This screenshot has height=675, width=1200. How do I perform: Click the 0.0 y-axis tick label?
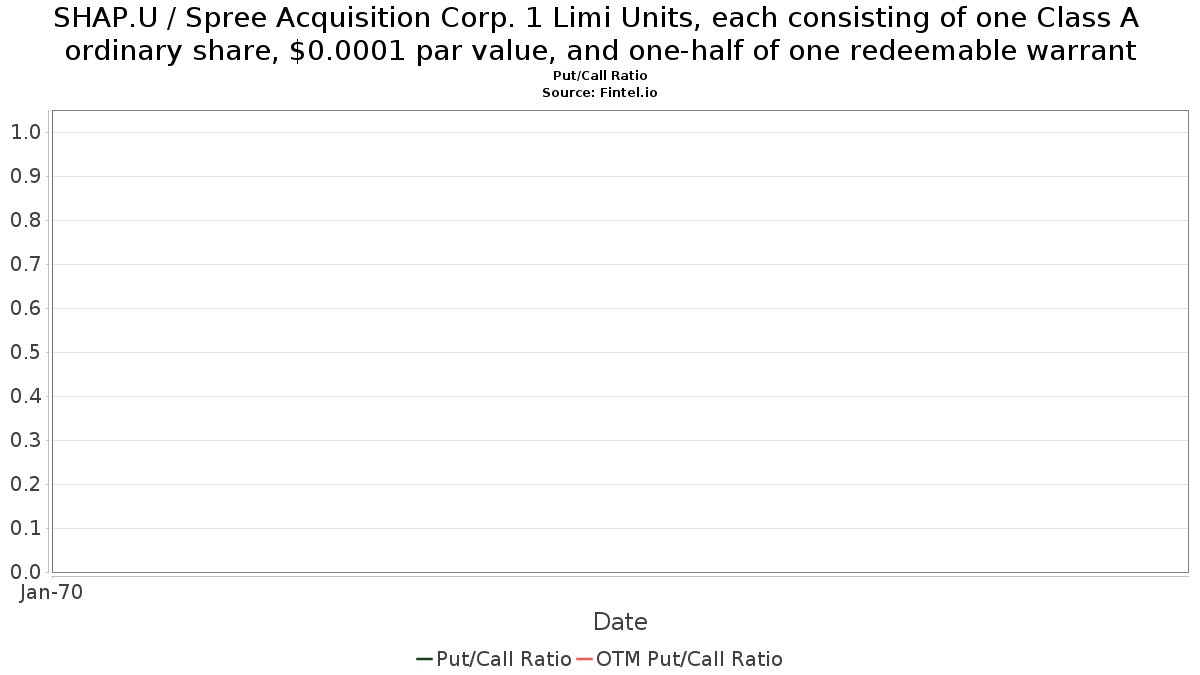pyautogui.click(x=25, y=572)
